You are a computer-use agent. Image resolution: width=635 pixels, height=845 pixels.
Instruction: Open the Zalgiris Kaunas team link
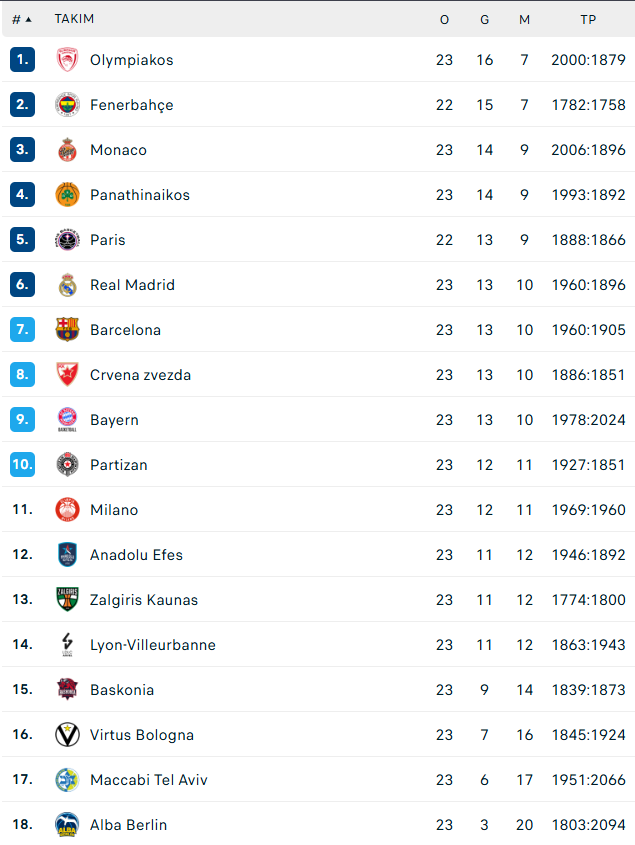click(144, 600)
